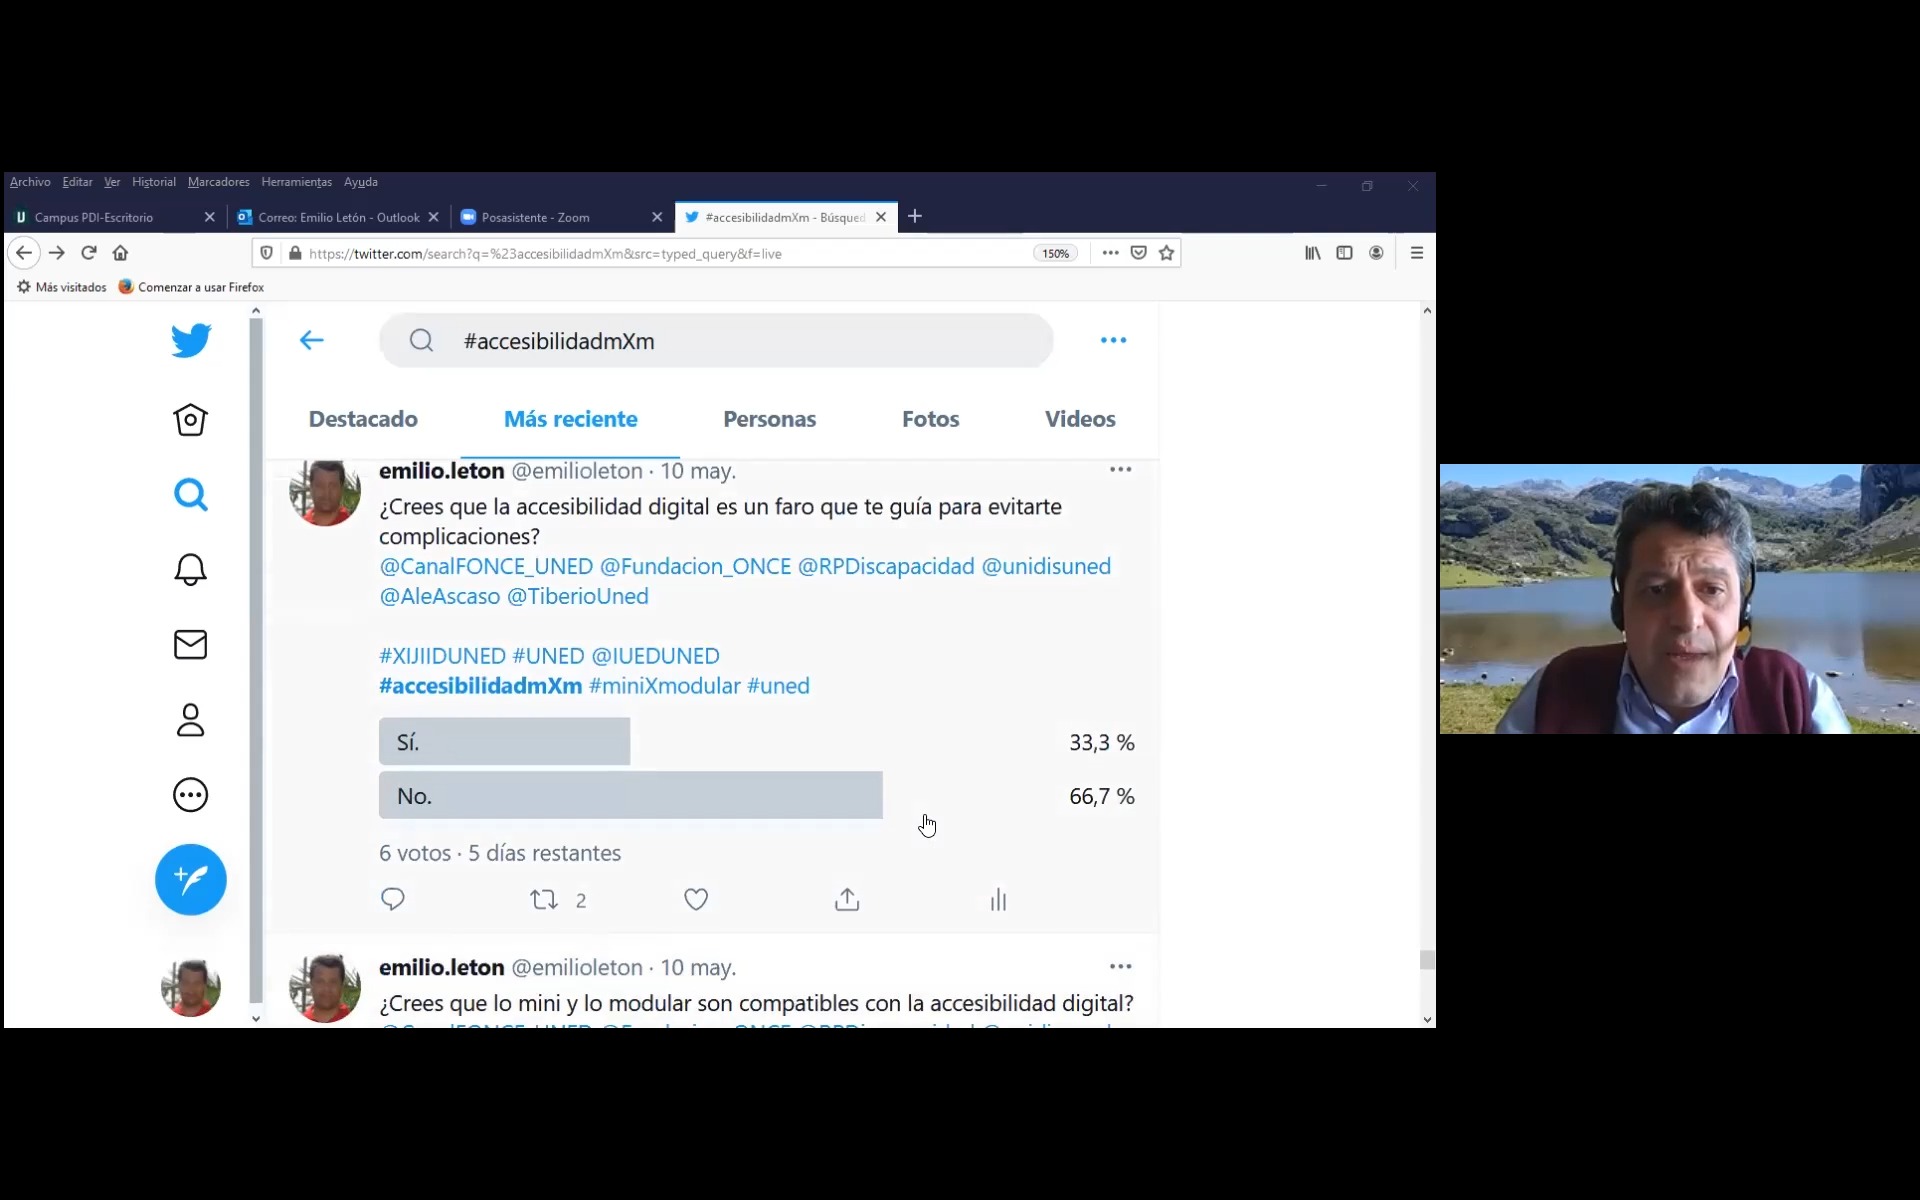Screen dimensions: 1920x1200
Task: Switch to Fotos tab
Action: [x=930, y=419]
